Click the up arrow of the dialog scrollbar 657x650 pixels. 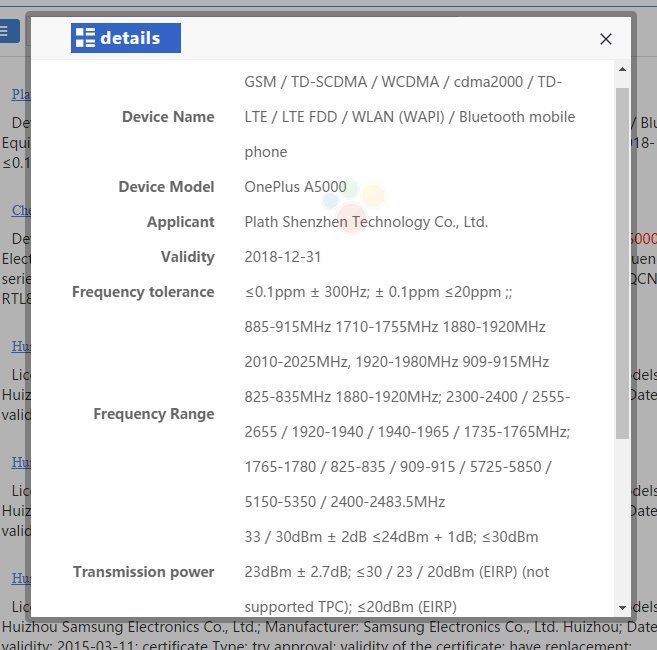click(x=622, y=69)
